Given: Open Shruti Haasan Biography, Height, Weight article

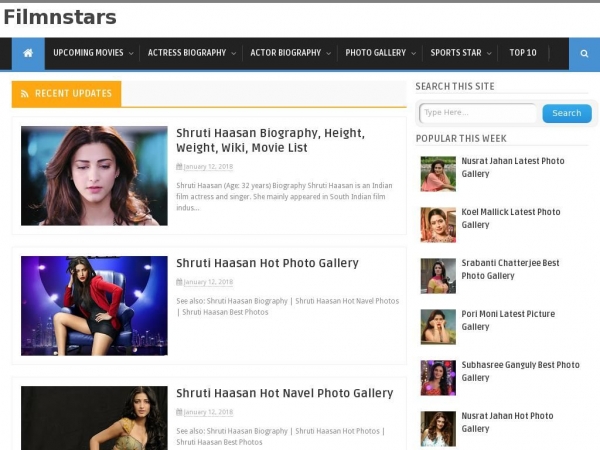Looking at the screenshot, I should [270, 140].
